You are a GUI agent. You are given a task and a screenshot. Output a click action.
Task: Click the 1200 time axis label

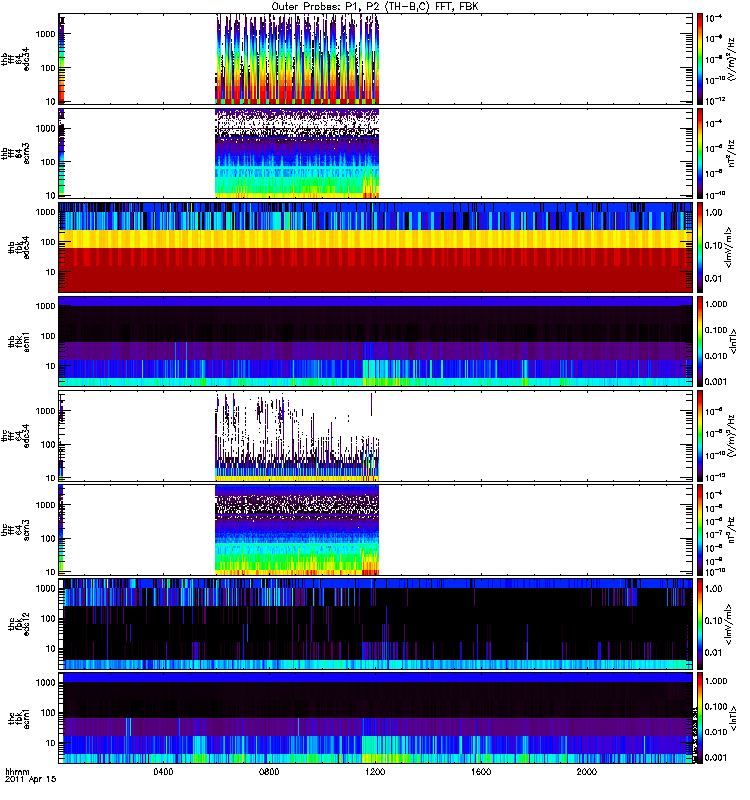click(x=375, y=772)
